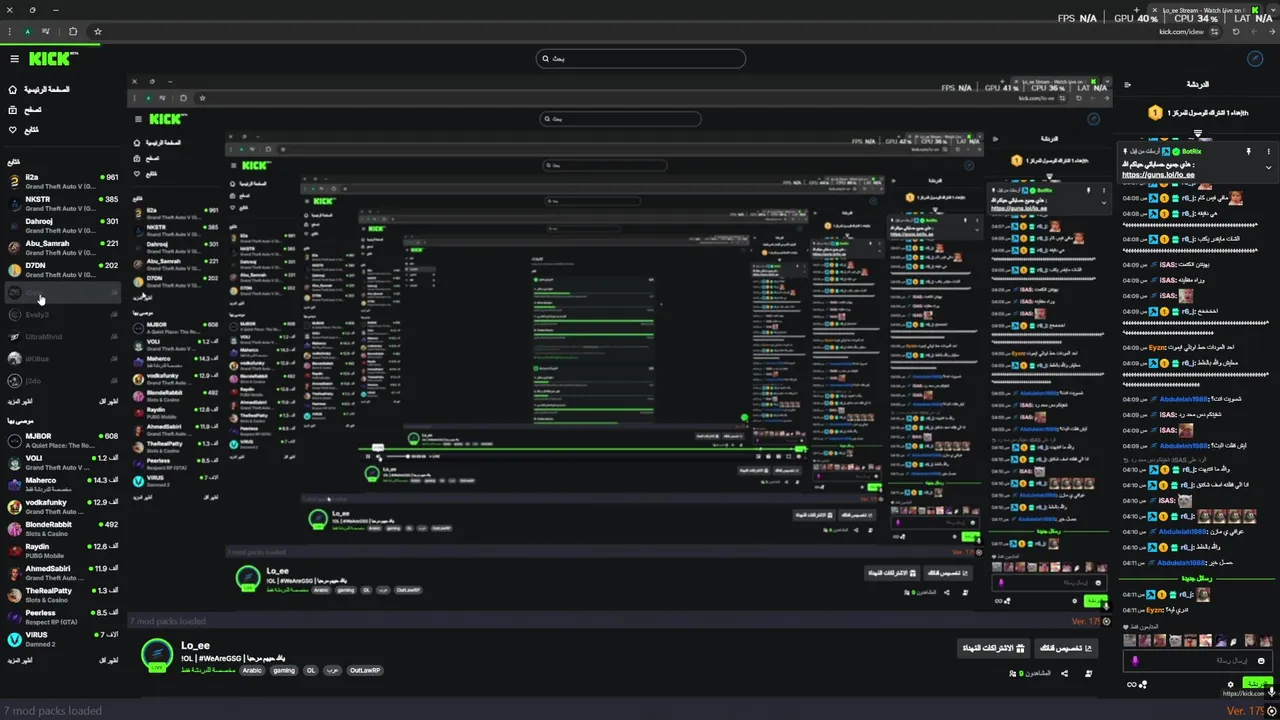This screenshot has height=720, width=1280.
Task: Expand 'show more' under outermost recommended channels
Action: click(x=20, y=660)
